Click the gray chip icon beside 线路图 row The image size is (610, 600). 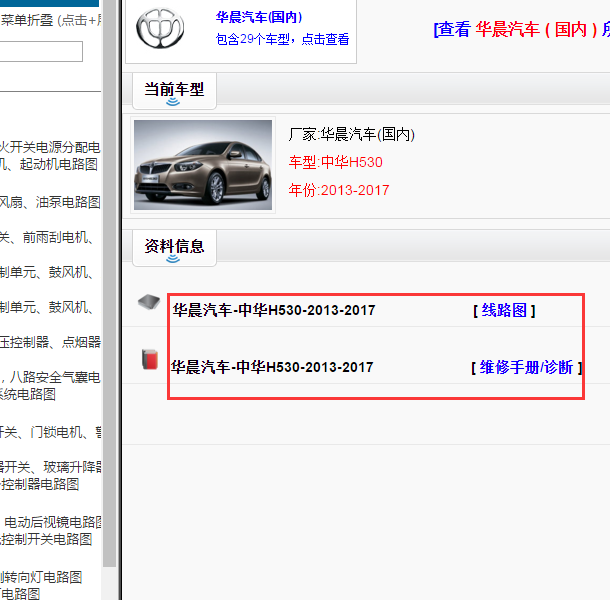click(x=149, y=302)
